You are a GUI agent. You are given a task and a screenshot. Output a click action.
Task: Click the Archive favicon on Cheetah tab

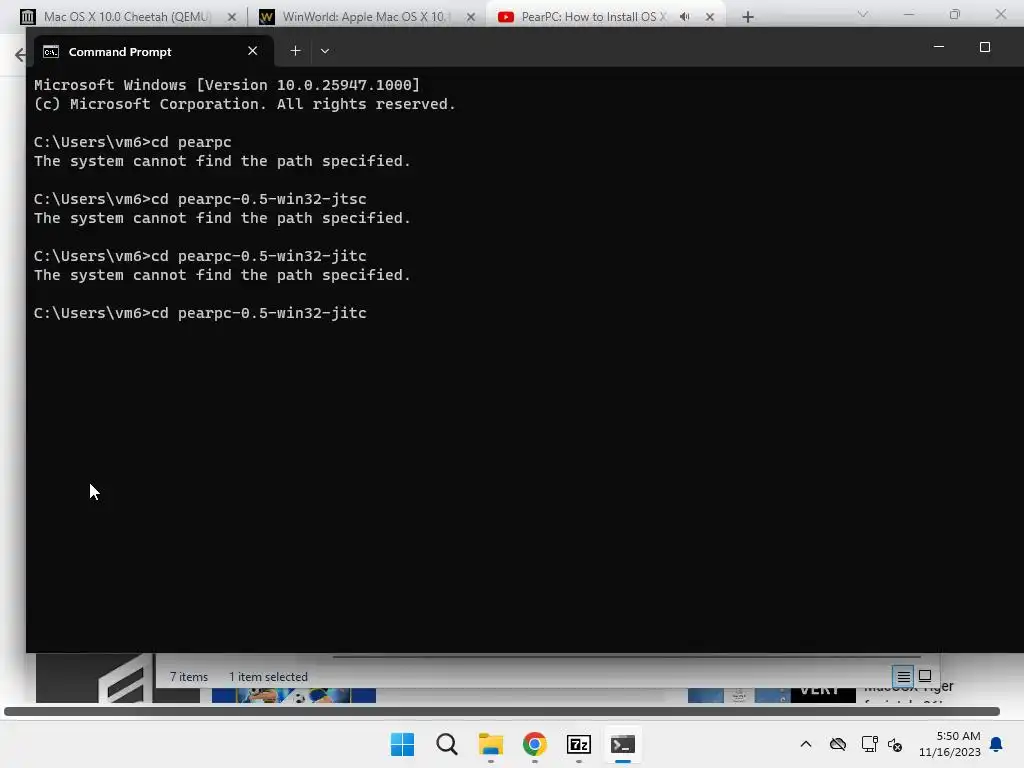pos(27,17)
